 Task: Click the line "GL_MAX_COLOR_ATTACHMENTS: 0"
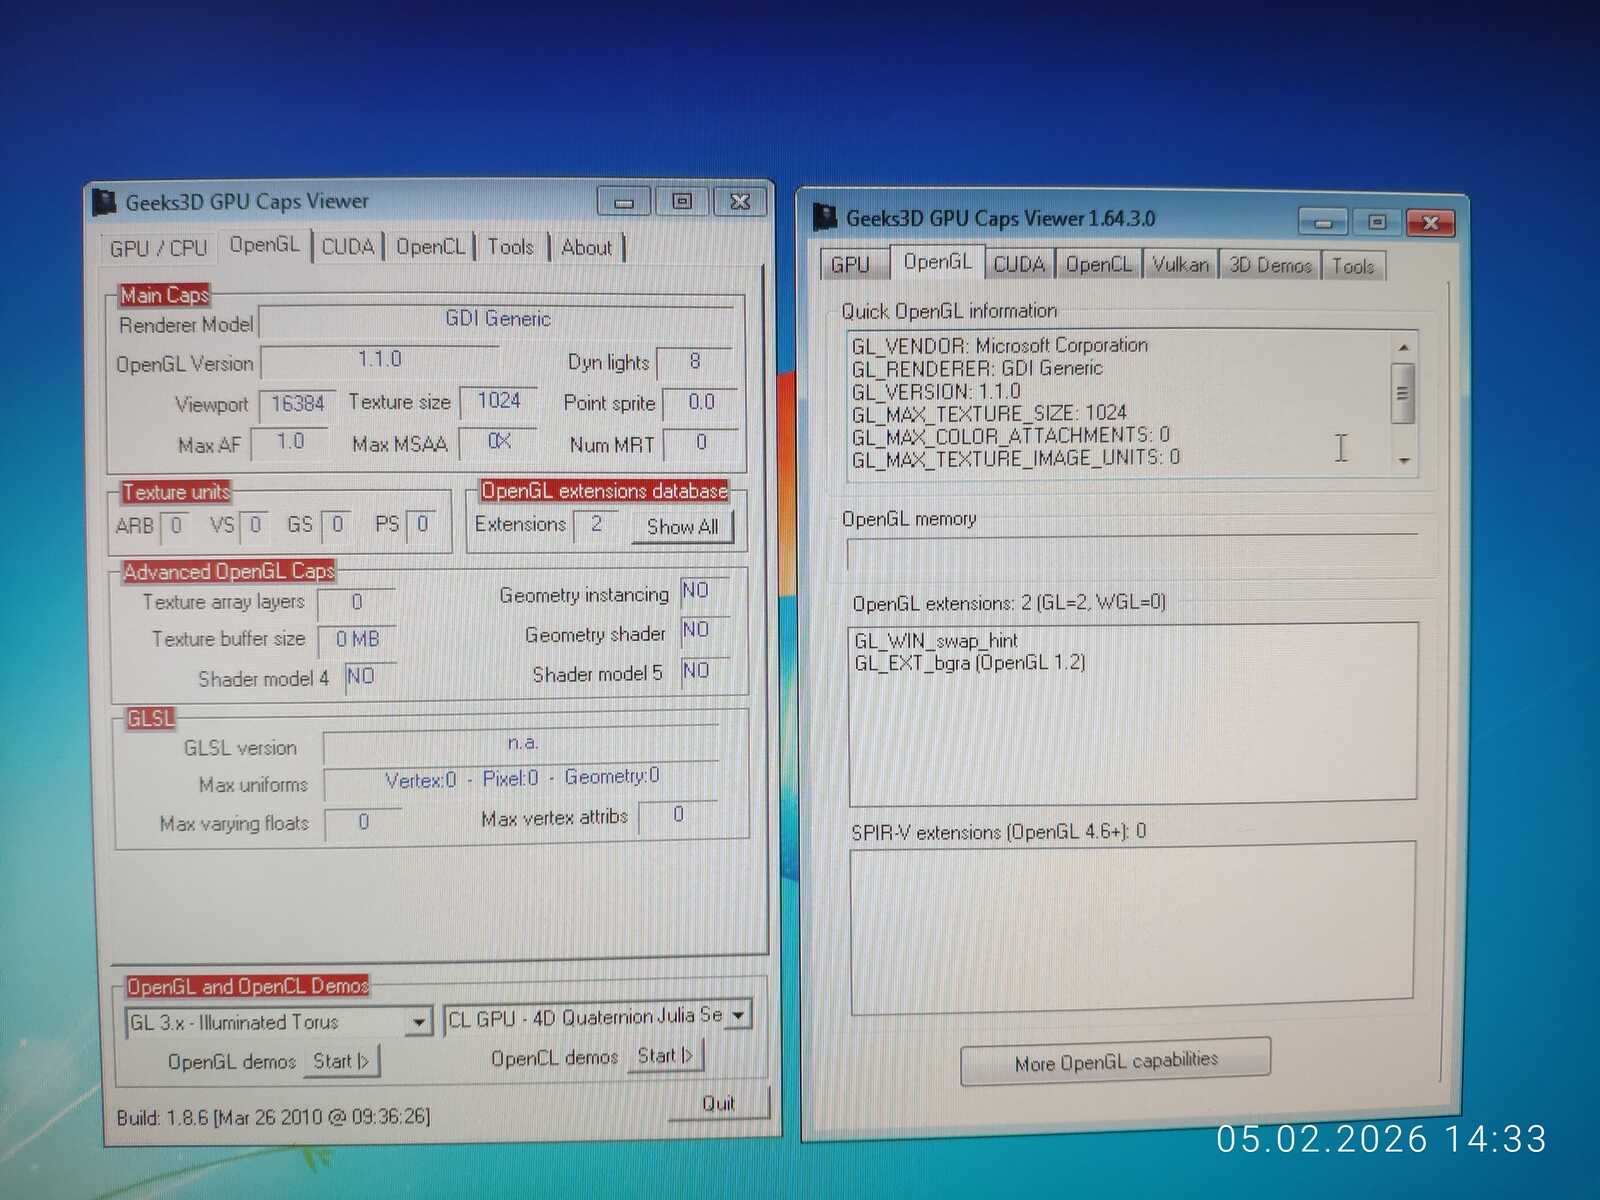(1011, 436)
